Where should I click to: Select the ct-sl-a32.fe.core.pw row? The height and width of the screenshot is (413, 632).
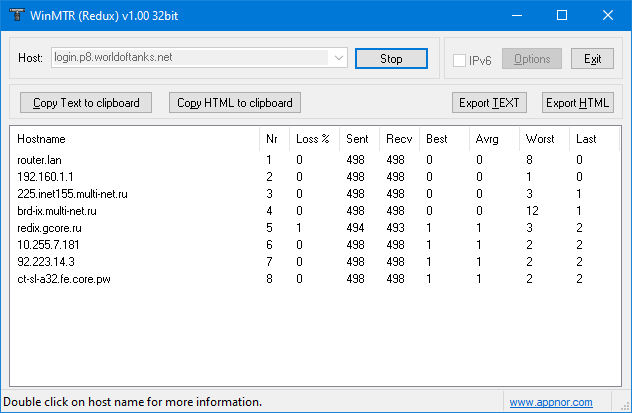click(315, 279)
